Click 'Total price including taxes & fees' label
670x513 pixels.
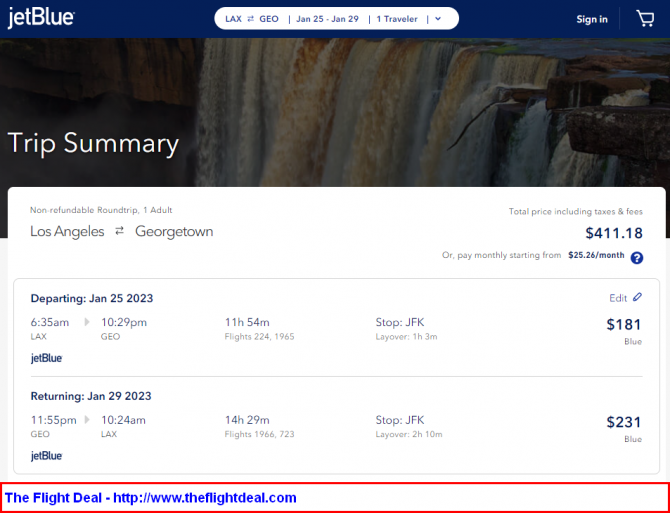pyautogui.click(x=576, y=211)
